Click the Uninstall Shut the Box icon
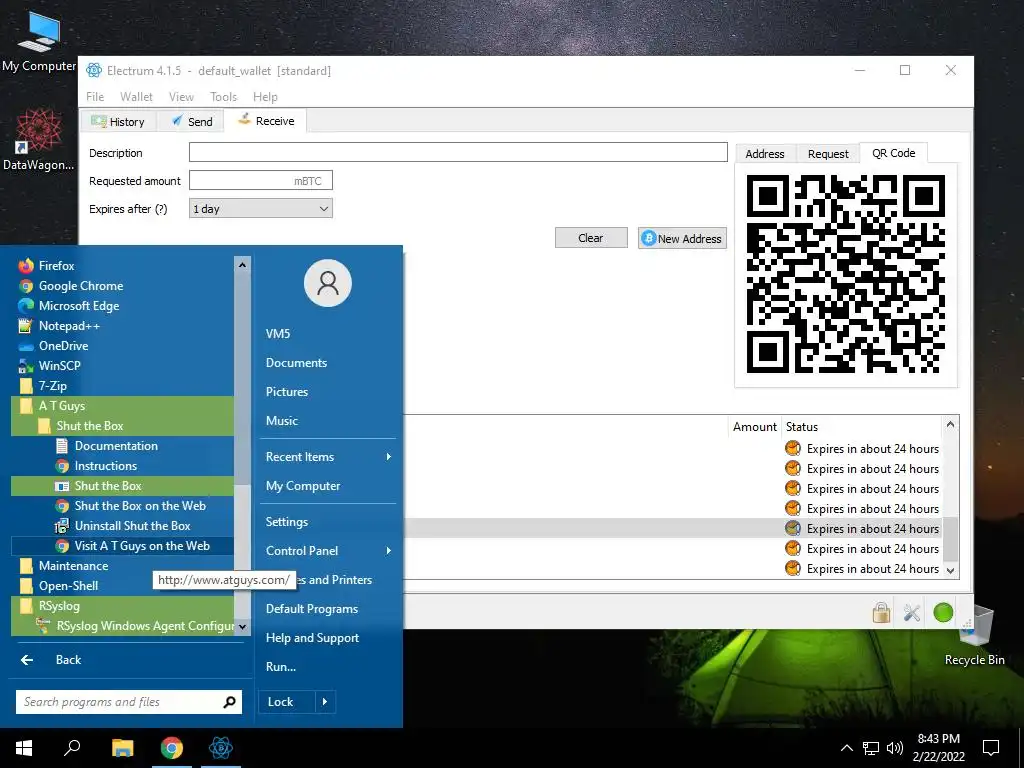 click(x=62, y=526)
